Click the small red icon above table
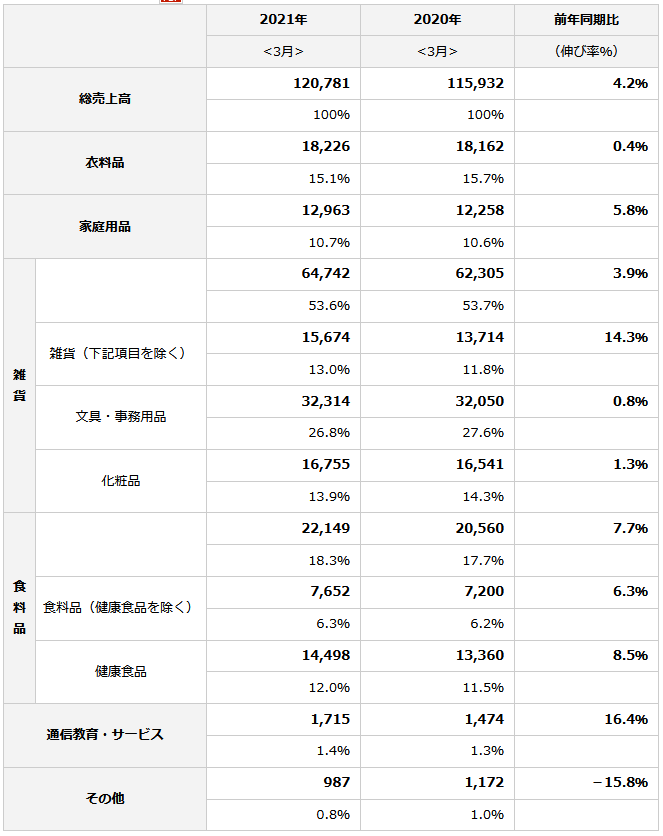Screen dimensions: 663x836 click(170, 2)
